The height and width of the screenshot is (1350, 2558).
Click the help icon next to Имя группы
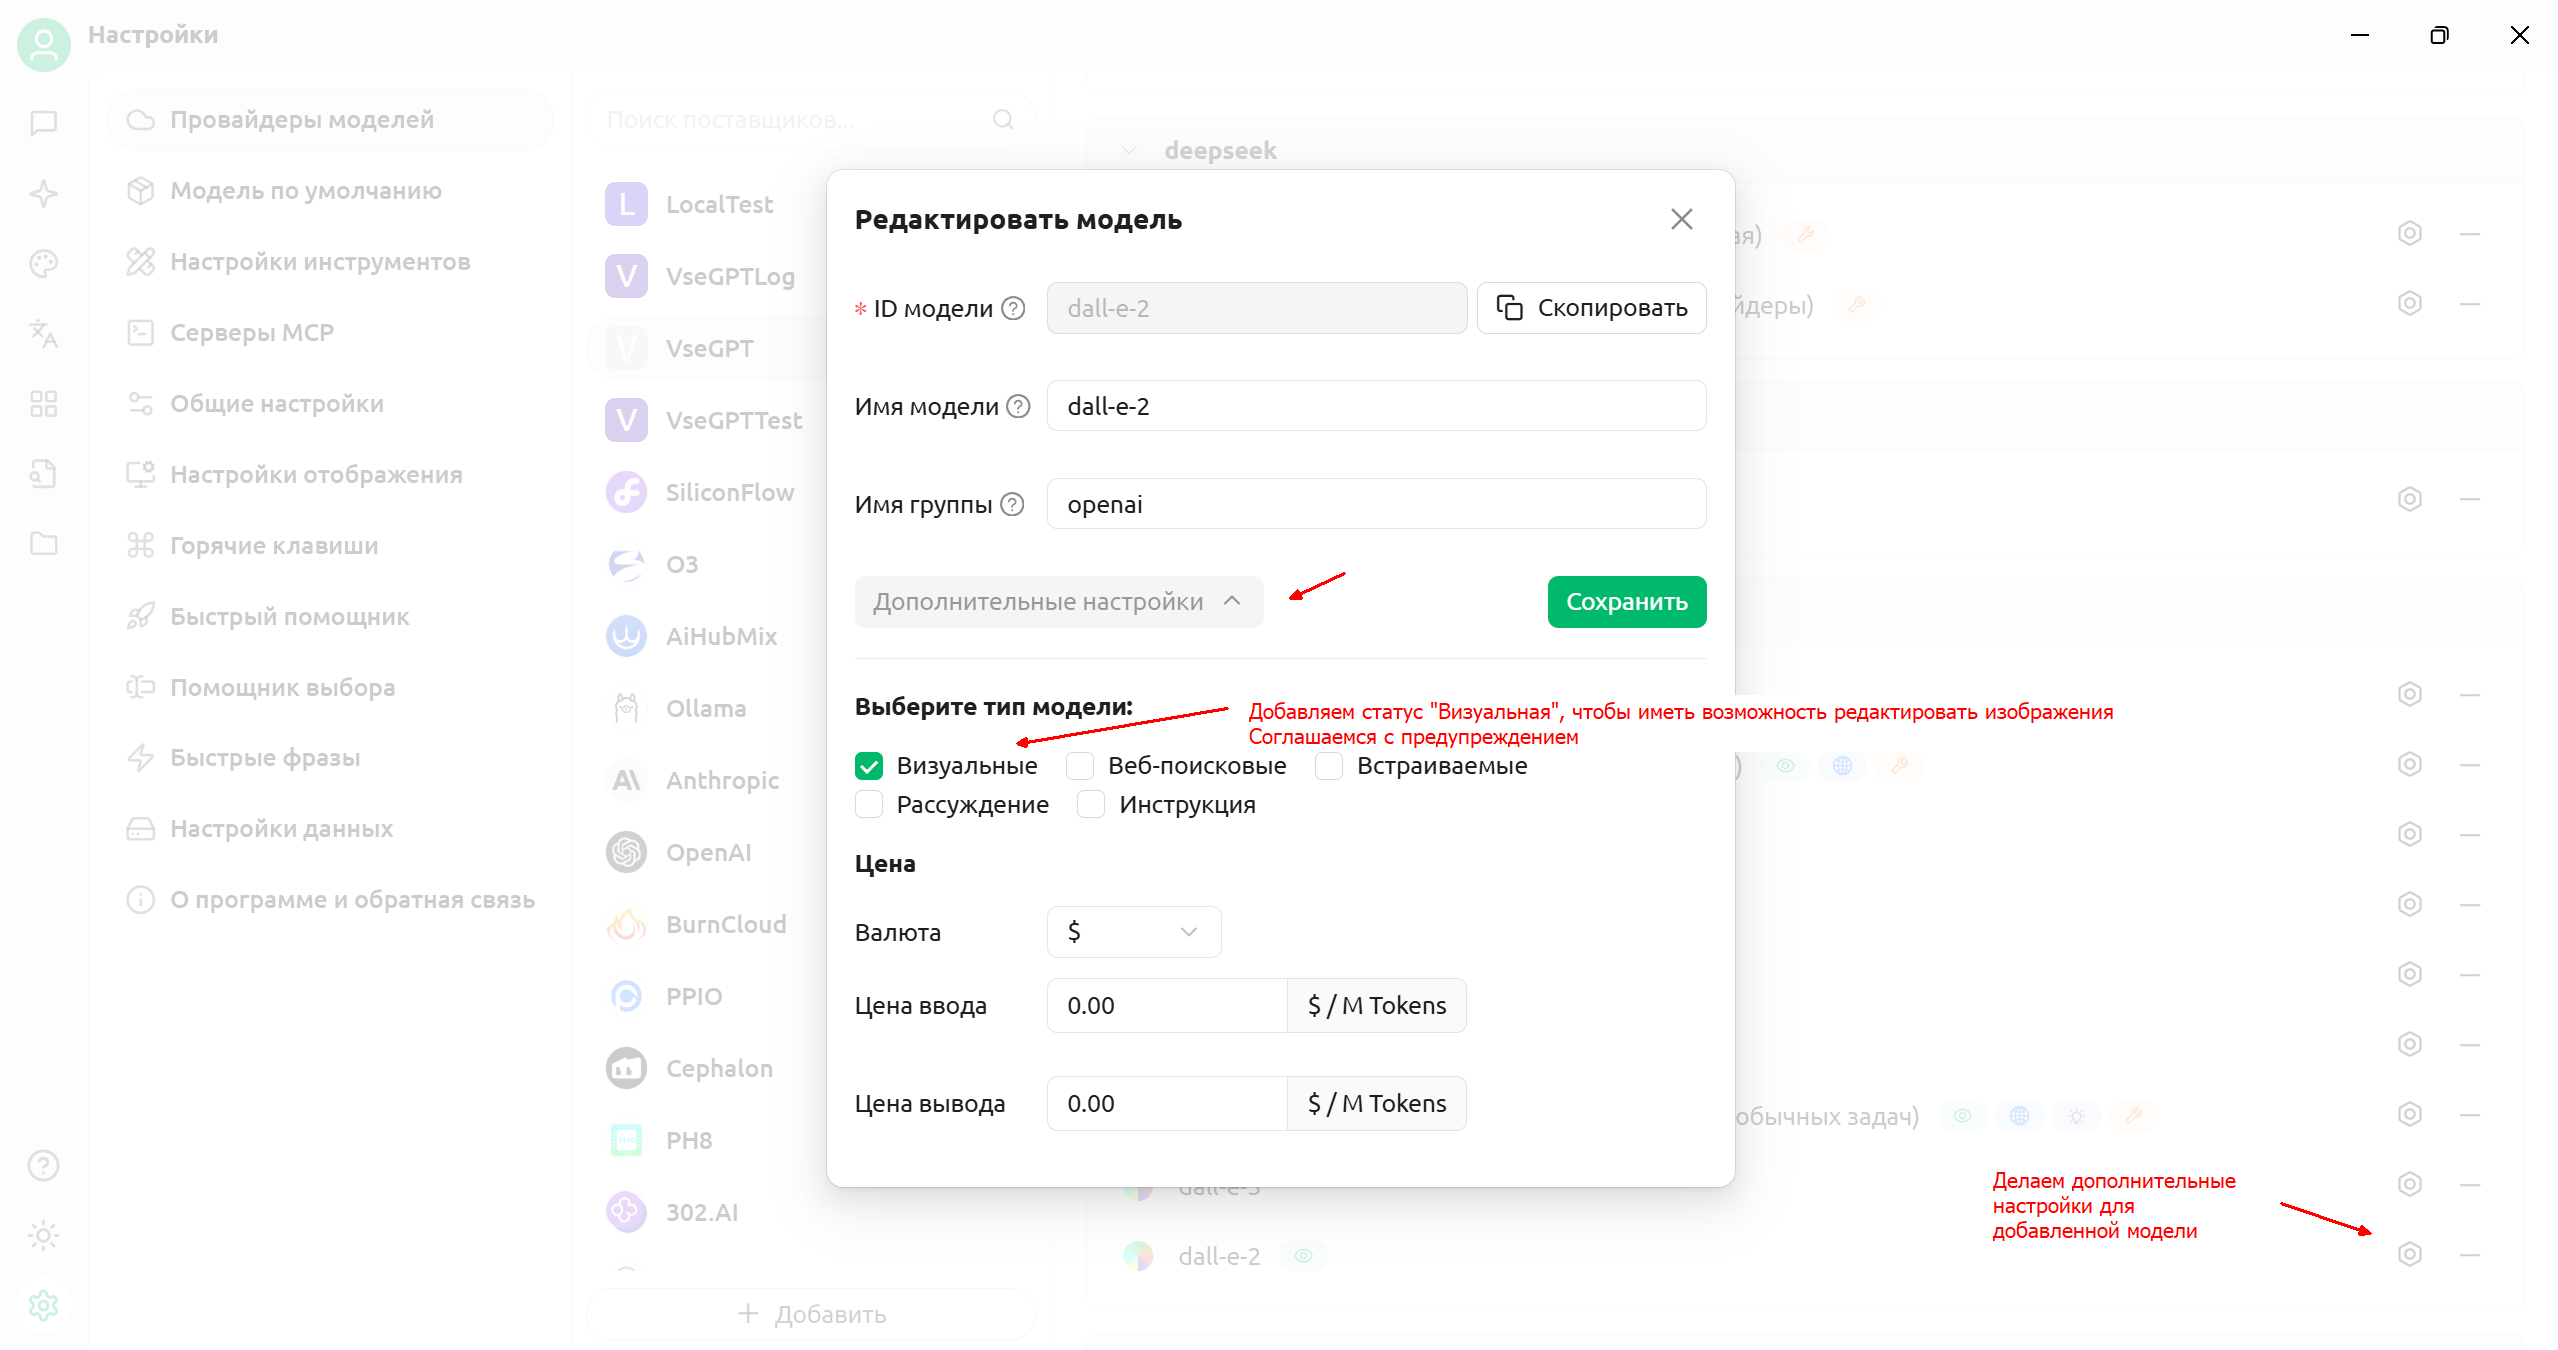(x=1013, y=505)
